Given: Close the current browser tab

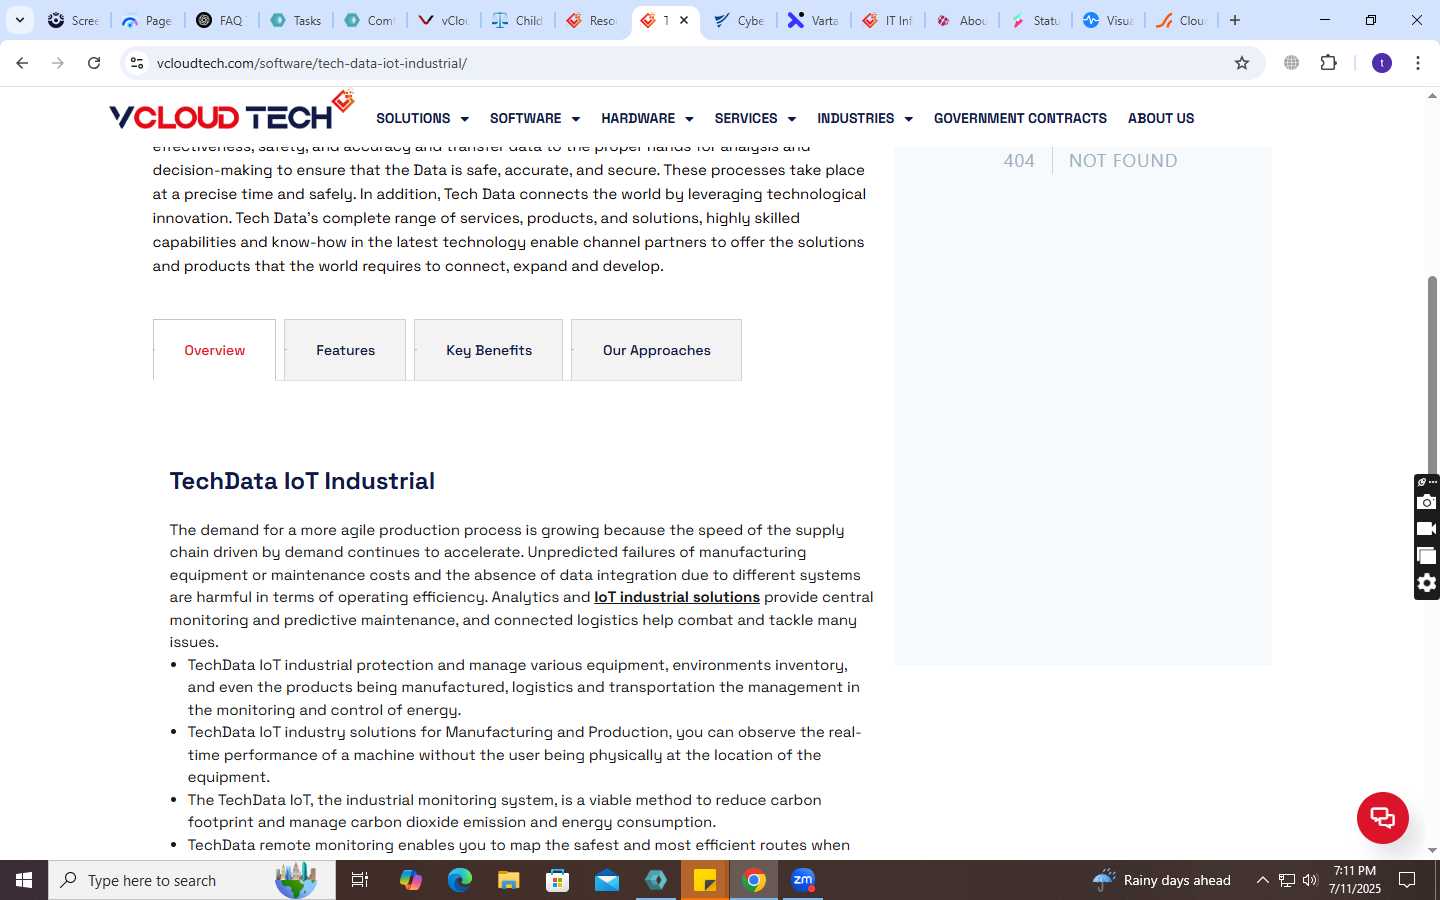Looking at the screenshot, I should (684, 20).
